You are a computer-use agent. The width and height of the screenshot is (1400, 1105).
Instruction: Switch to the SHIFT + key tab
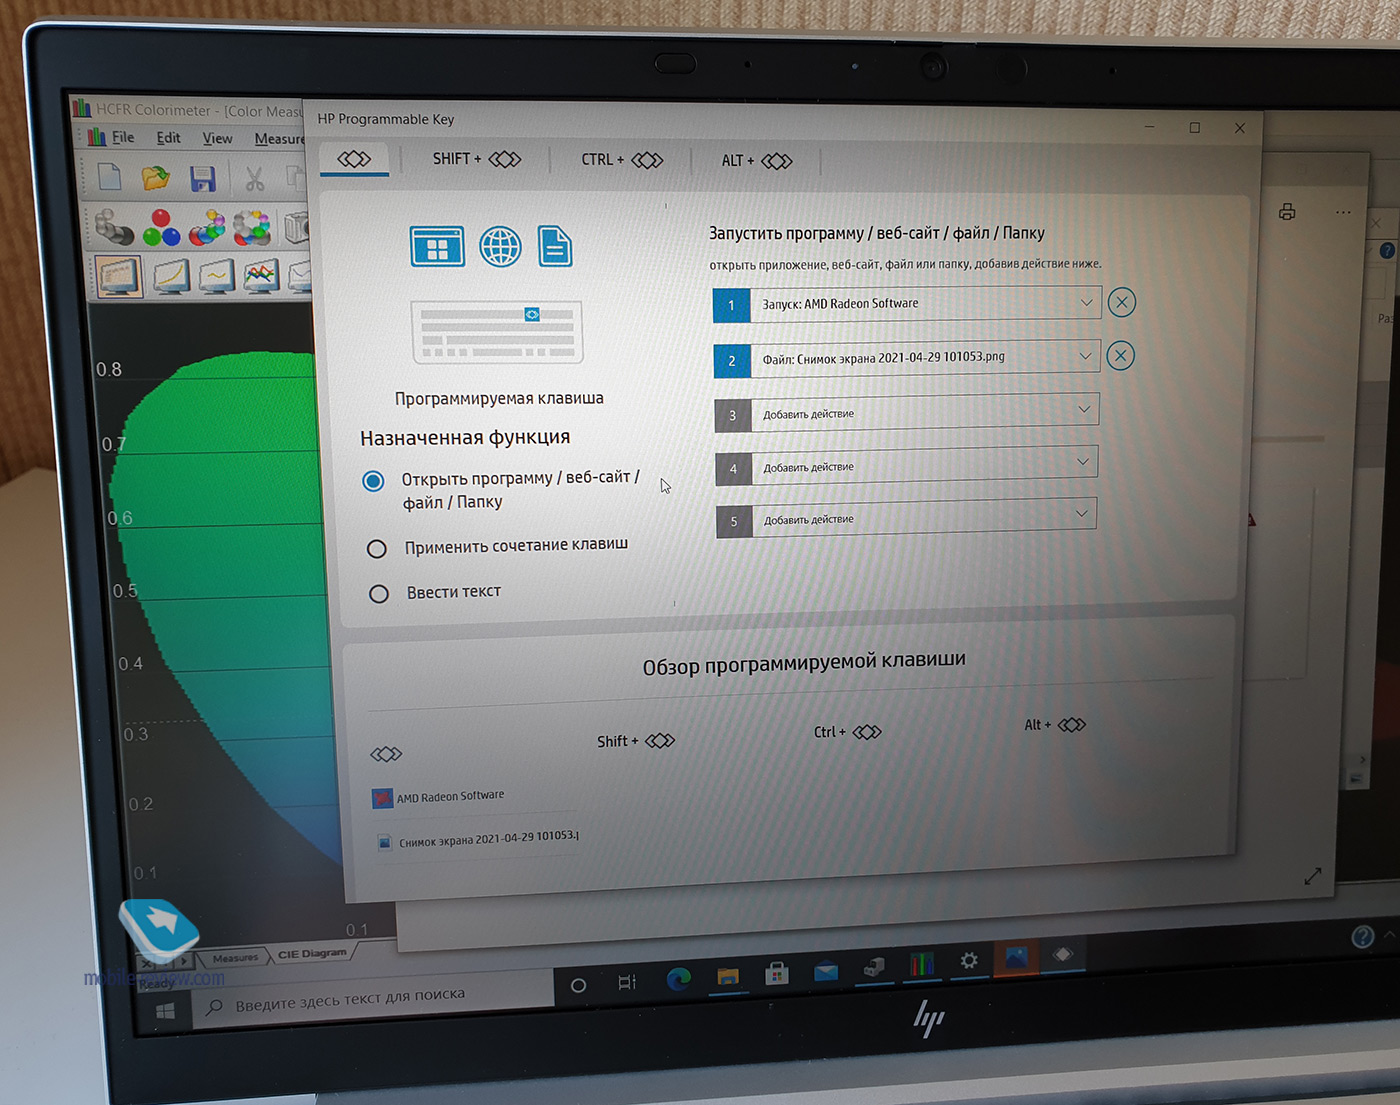click(x=476, y=159)
